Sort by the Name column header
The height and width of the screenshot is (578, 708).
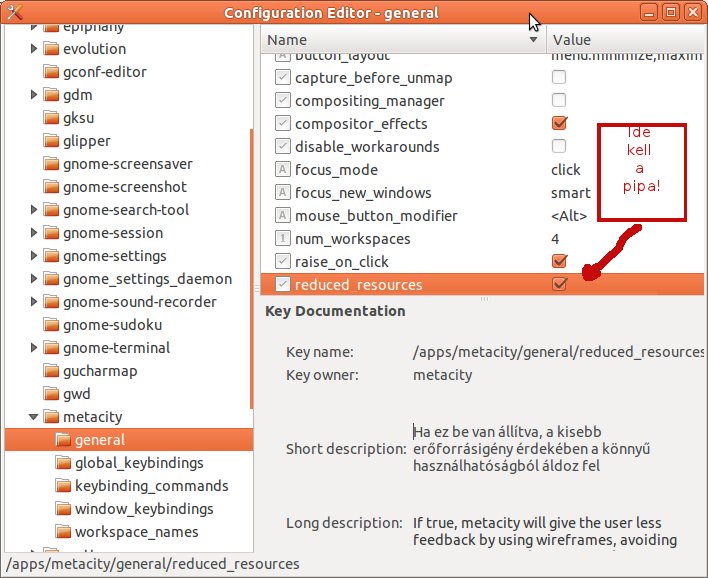pyautogui.click(x=404, y=40)
